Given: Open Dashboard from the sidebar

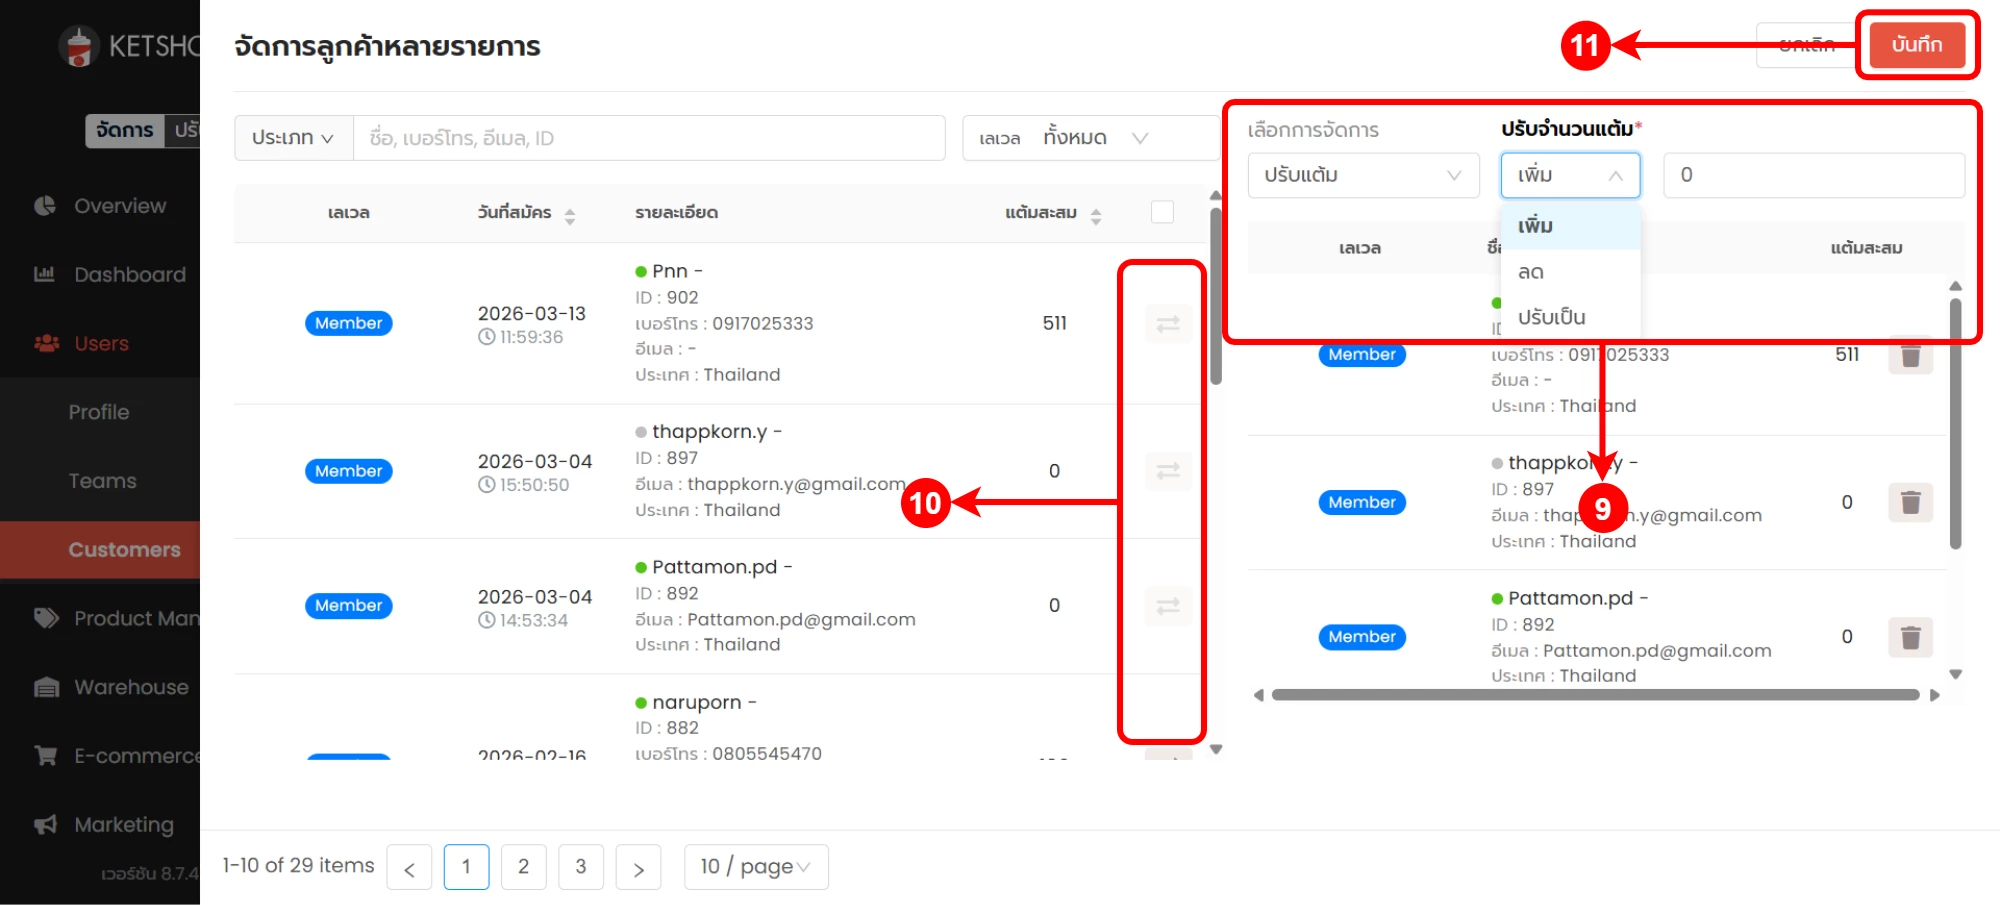Looking at the screenshot, I should coord(129,275).
